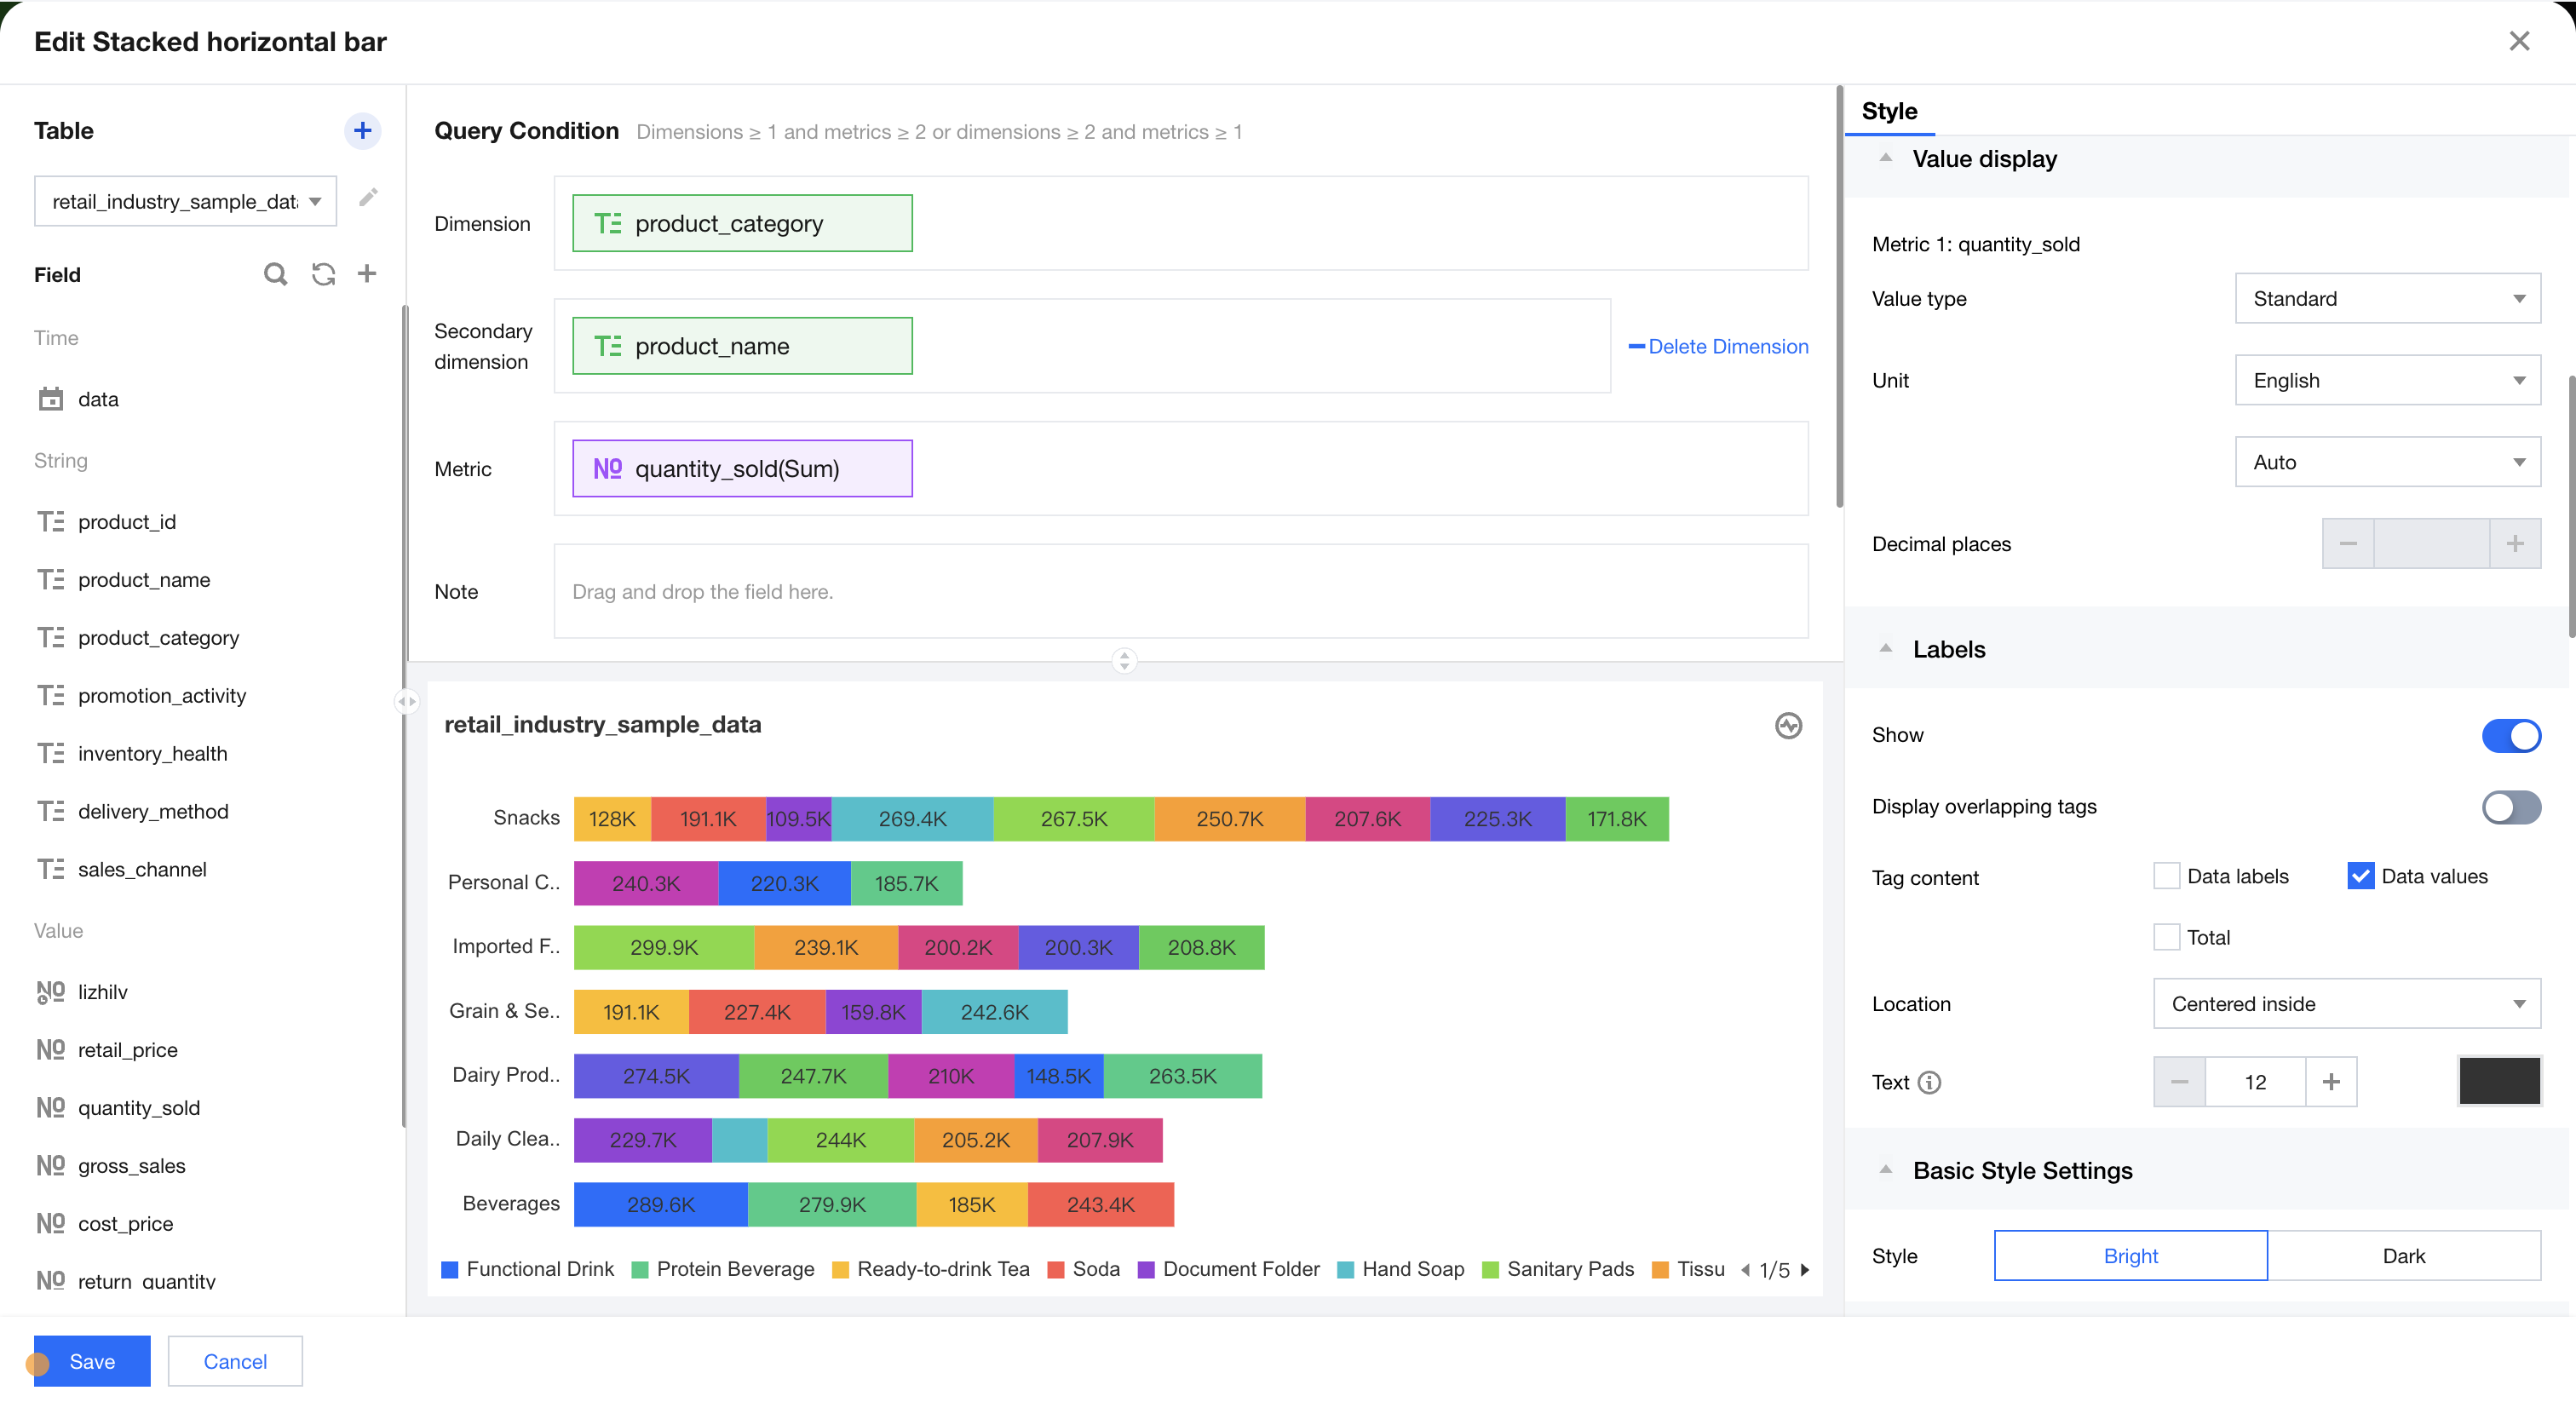
Task: Open the field search magnifier icon
Action: tap(275, 274)
